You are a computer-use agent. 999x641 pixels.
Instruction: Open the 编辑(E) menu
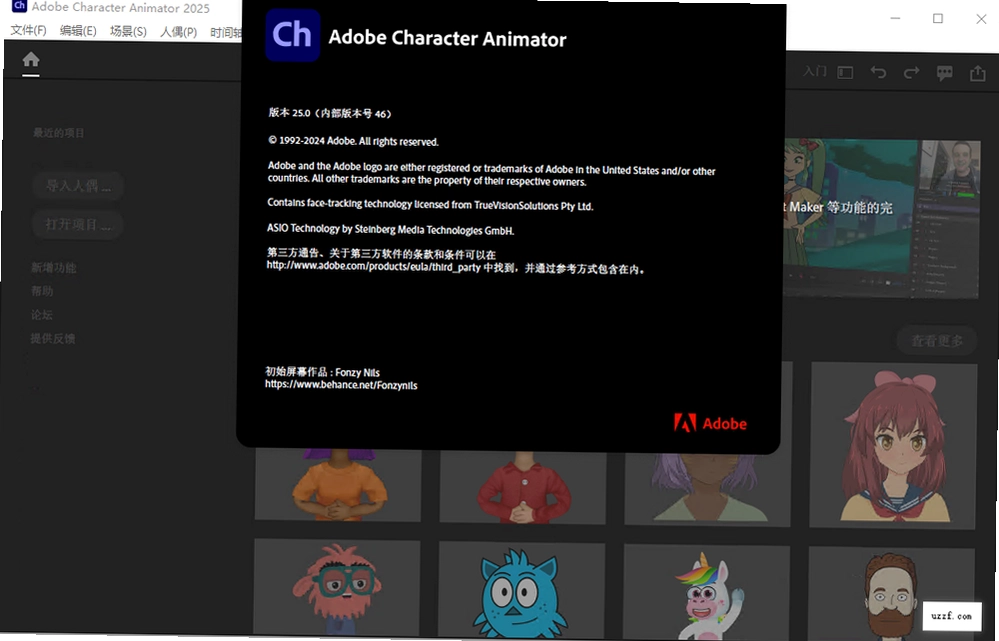point(78,31)
